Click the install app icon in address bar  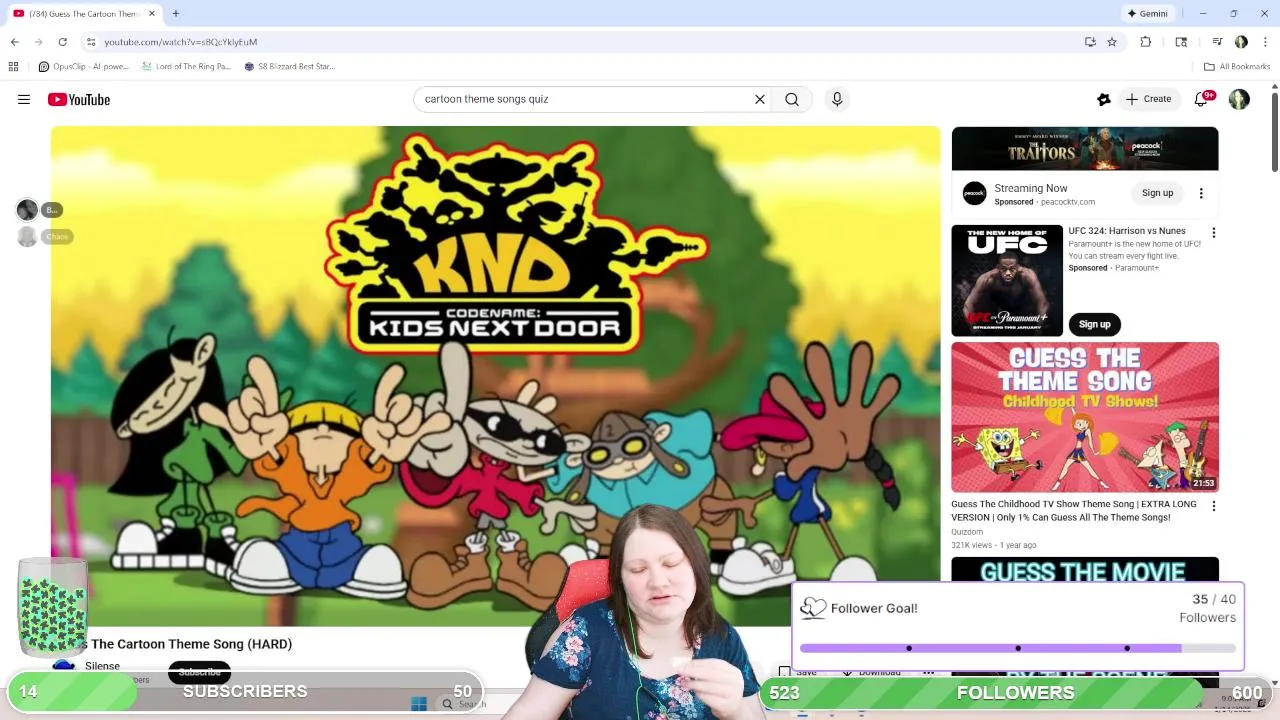point(1090,42)
